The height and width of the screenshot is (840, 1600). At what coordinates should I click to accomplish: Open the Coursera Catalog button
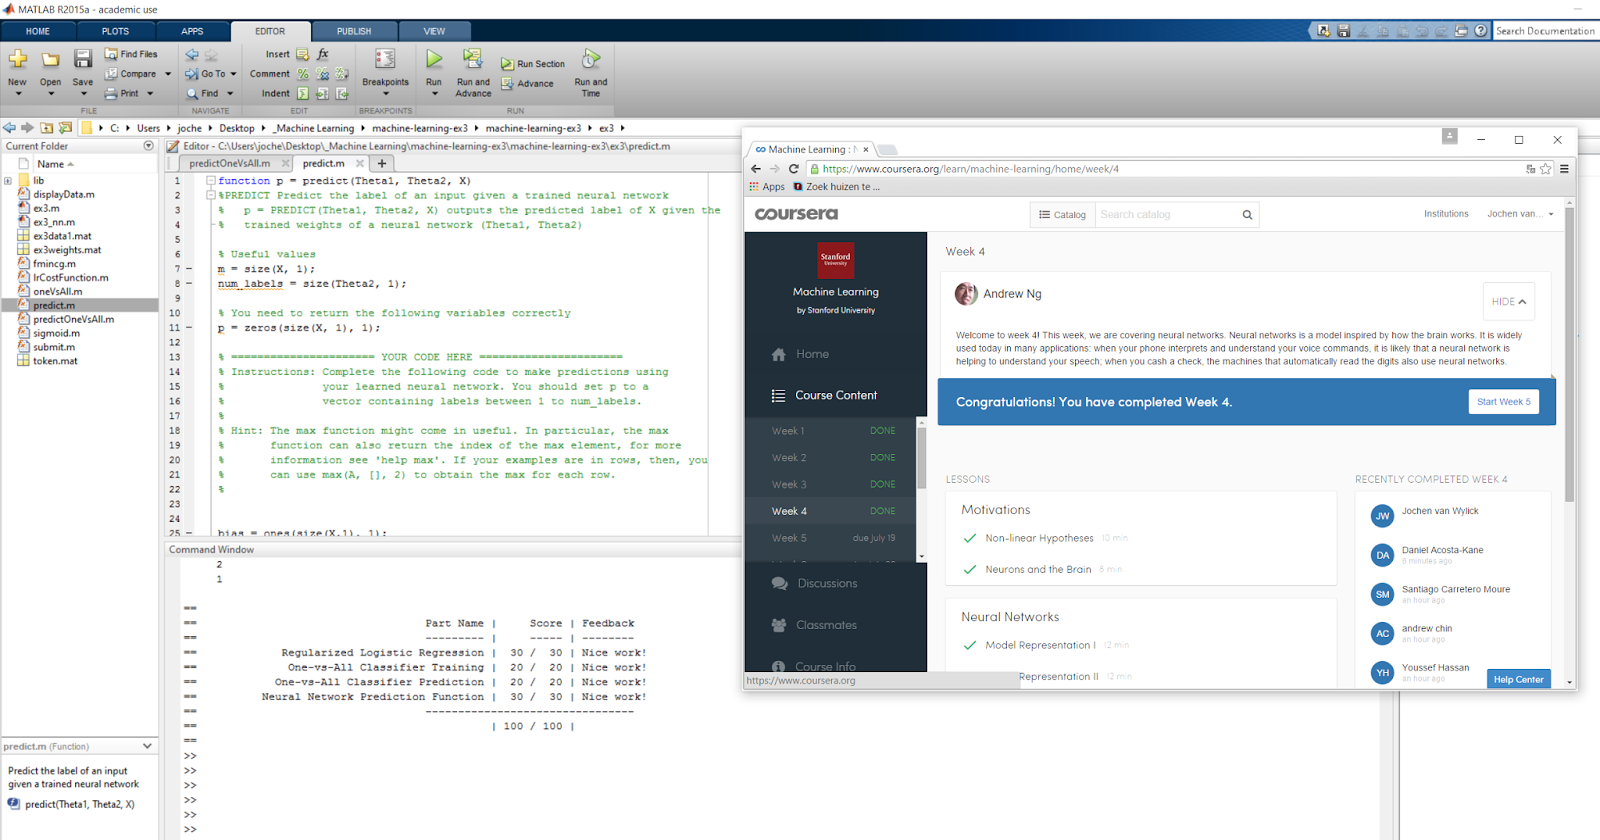(1062, 215)
